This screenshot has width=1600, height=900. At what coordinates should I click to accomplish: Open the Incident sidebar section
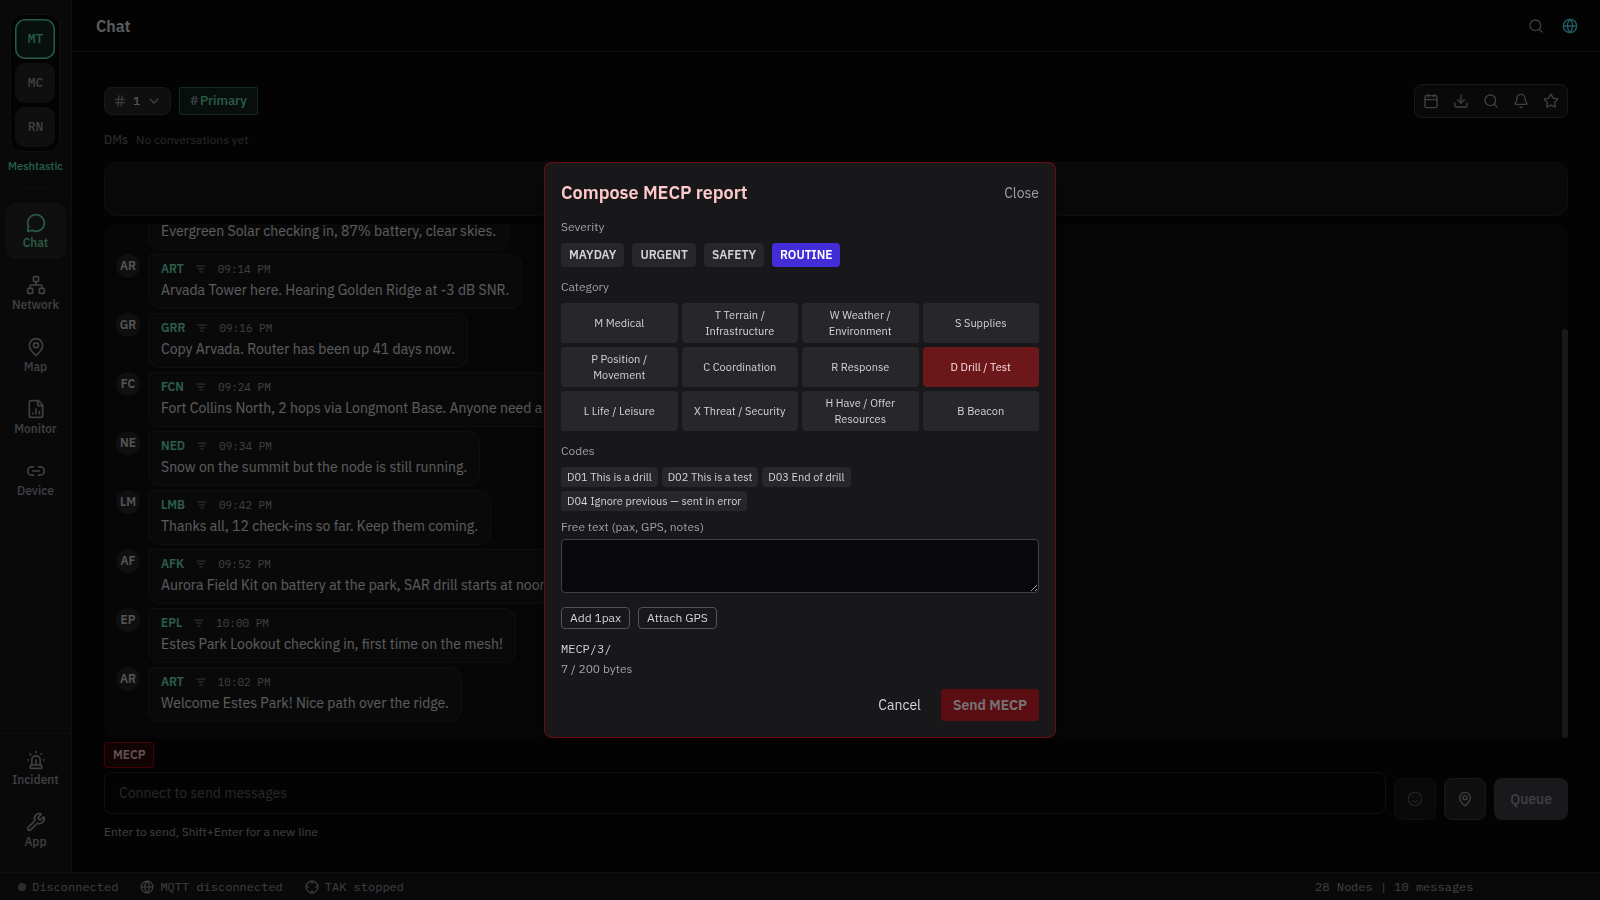coord(35,769)
